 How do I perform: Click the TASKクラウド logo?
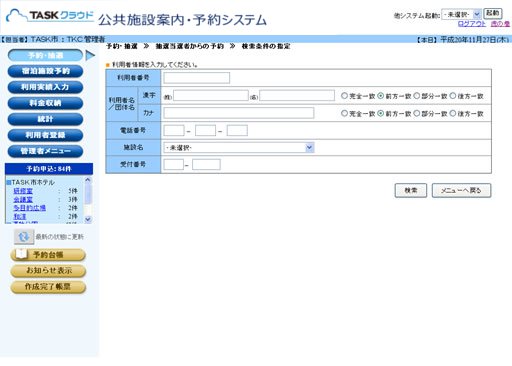[50, 16]
